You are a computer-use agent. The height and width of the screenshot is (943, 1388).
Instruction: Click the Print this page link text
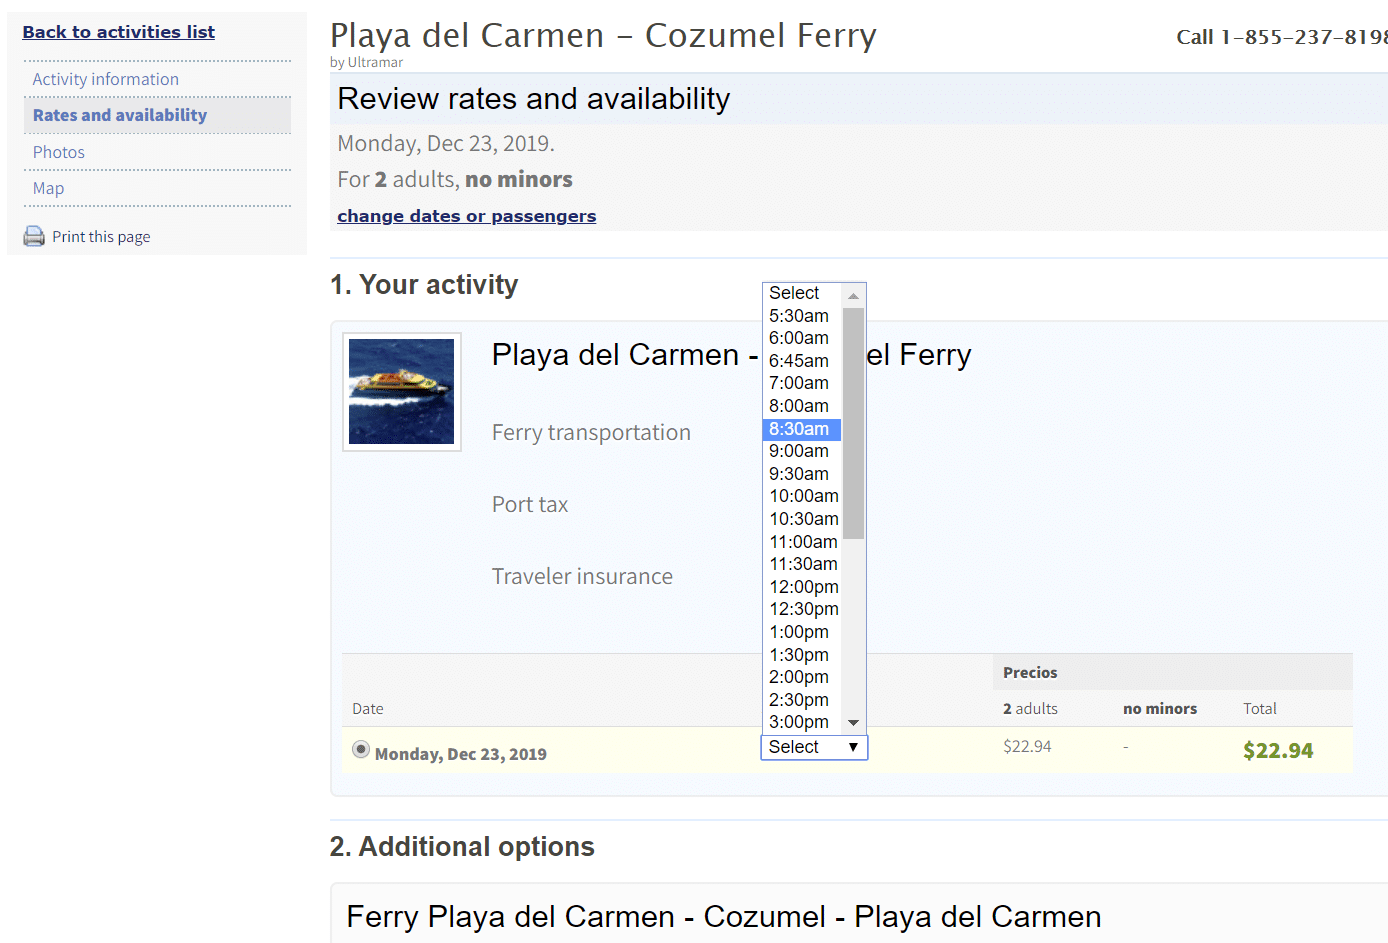(101, 237)
